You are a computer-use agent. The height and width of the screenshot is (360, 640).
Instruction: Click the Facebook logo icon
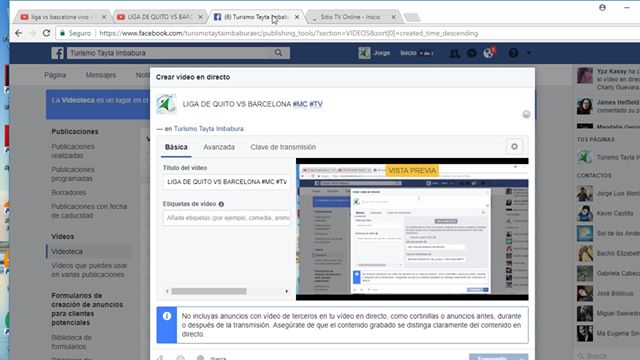point(57,53)
